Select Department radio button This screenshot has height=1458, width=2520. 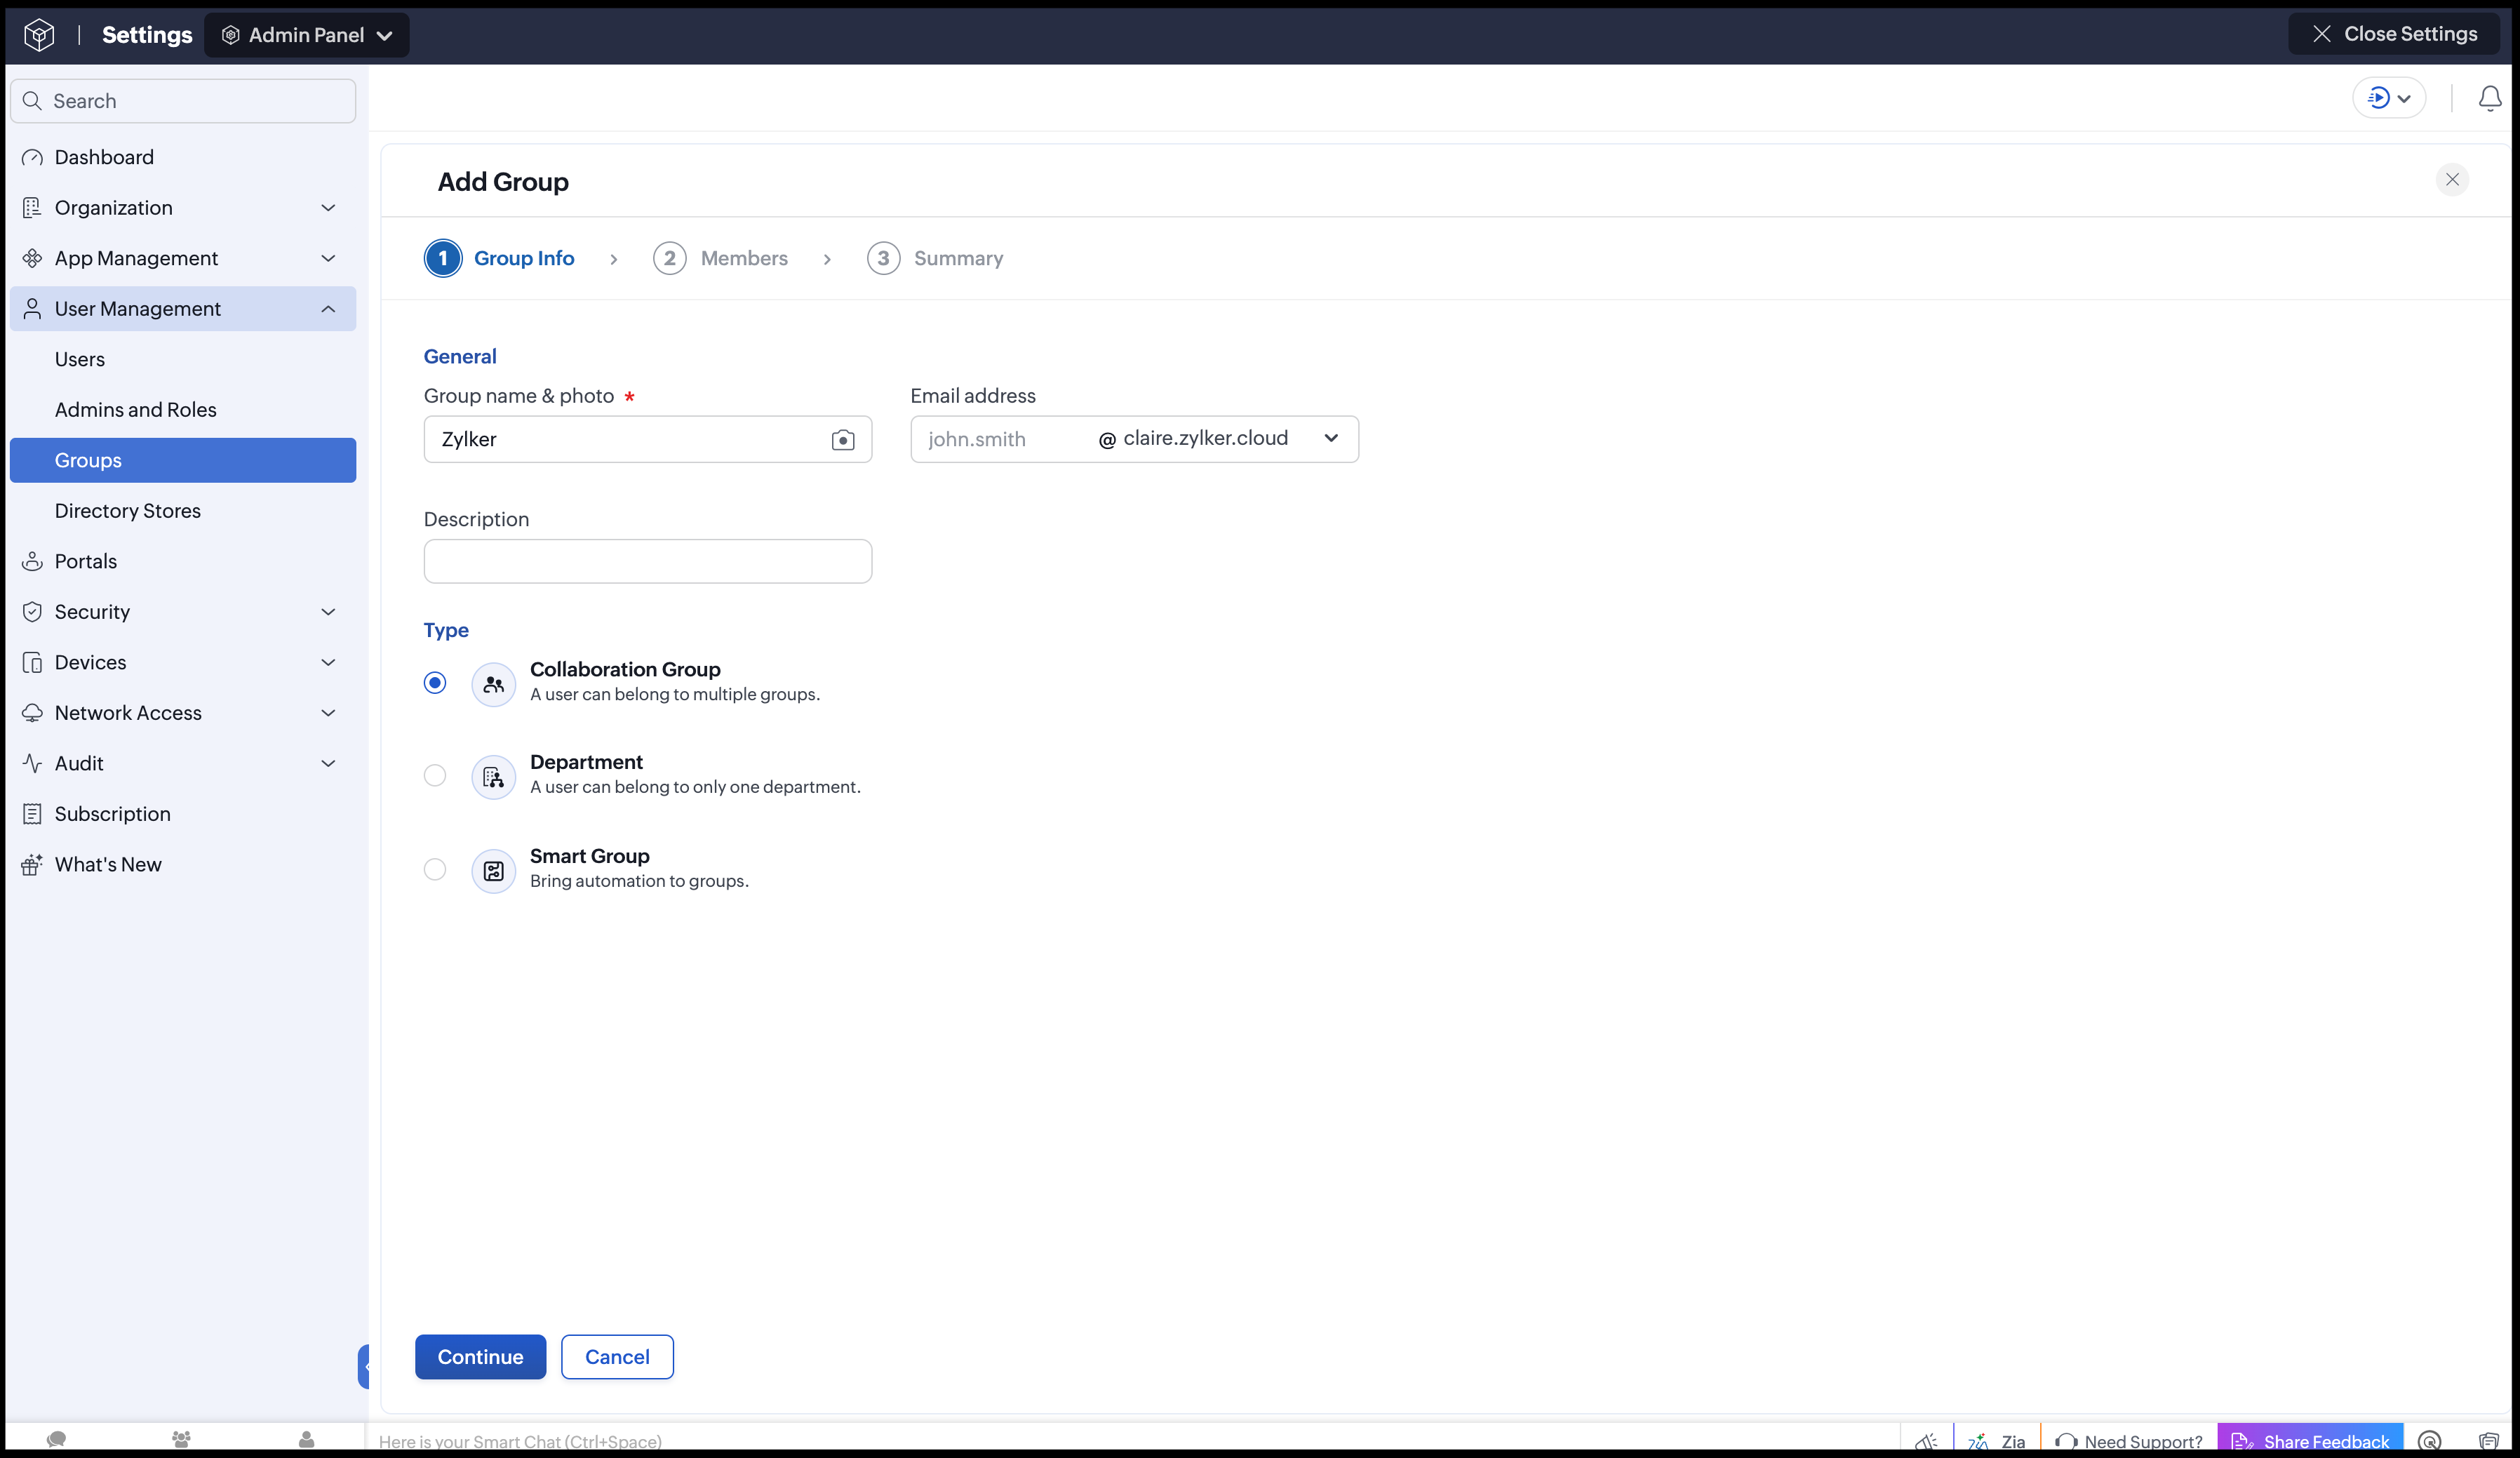pos(435,775)
